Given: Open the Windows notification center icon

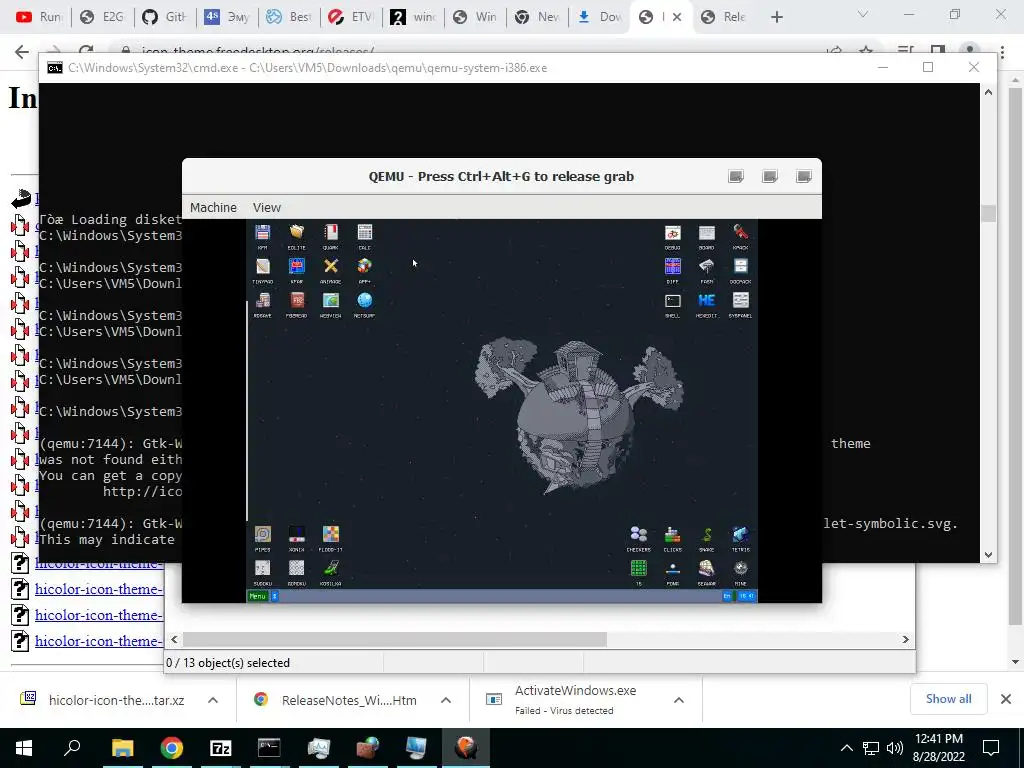Looking at the screenshot, I should coord(991,748).
